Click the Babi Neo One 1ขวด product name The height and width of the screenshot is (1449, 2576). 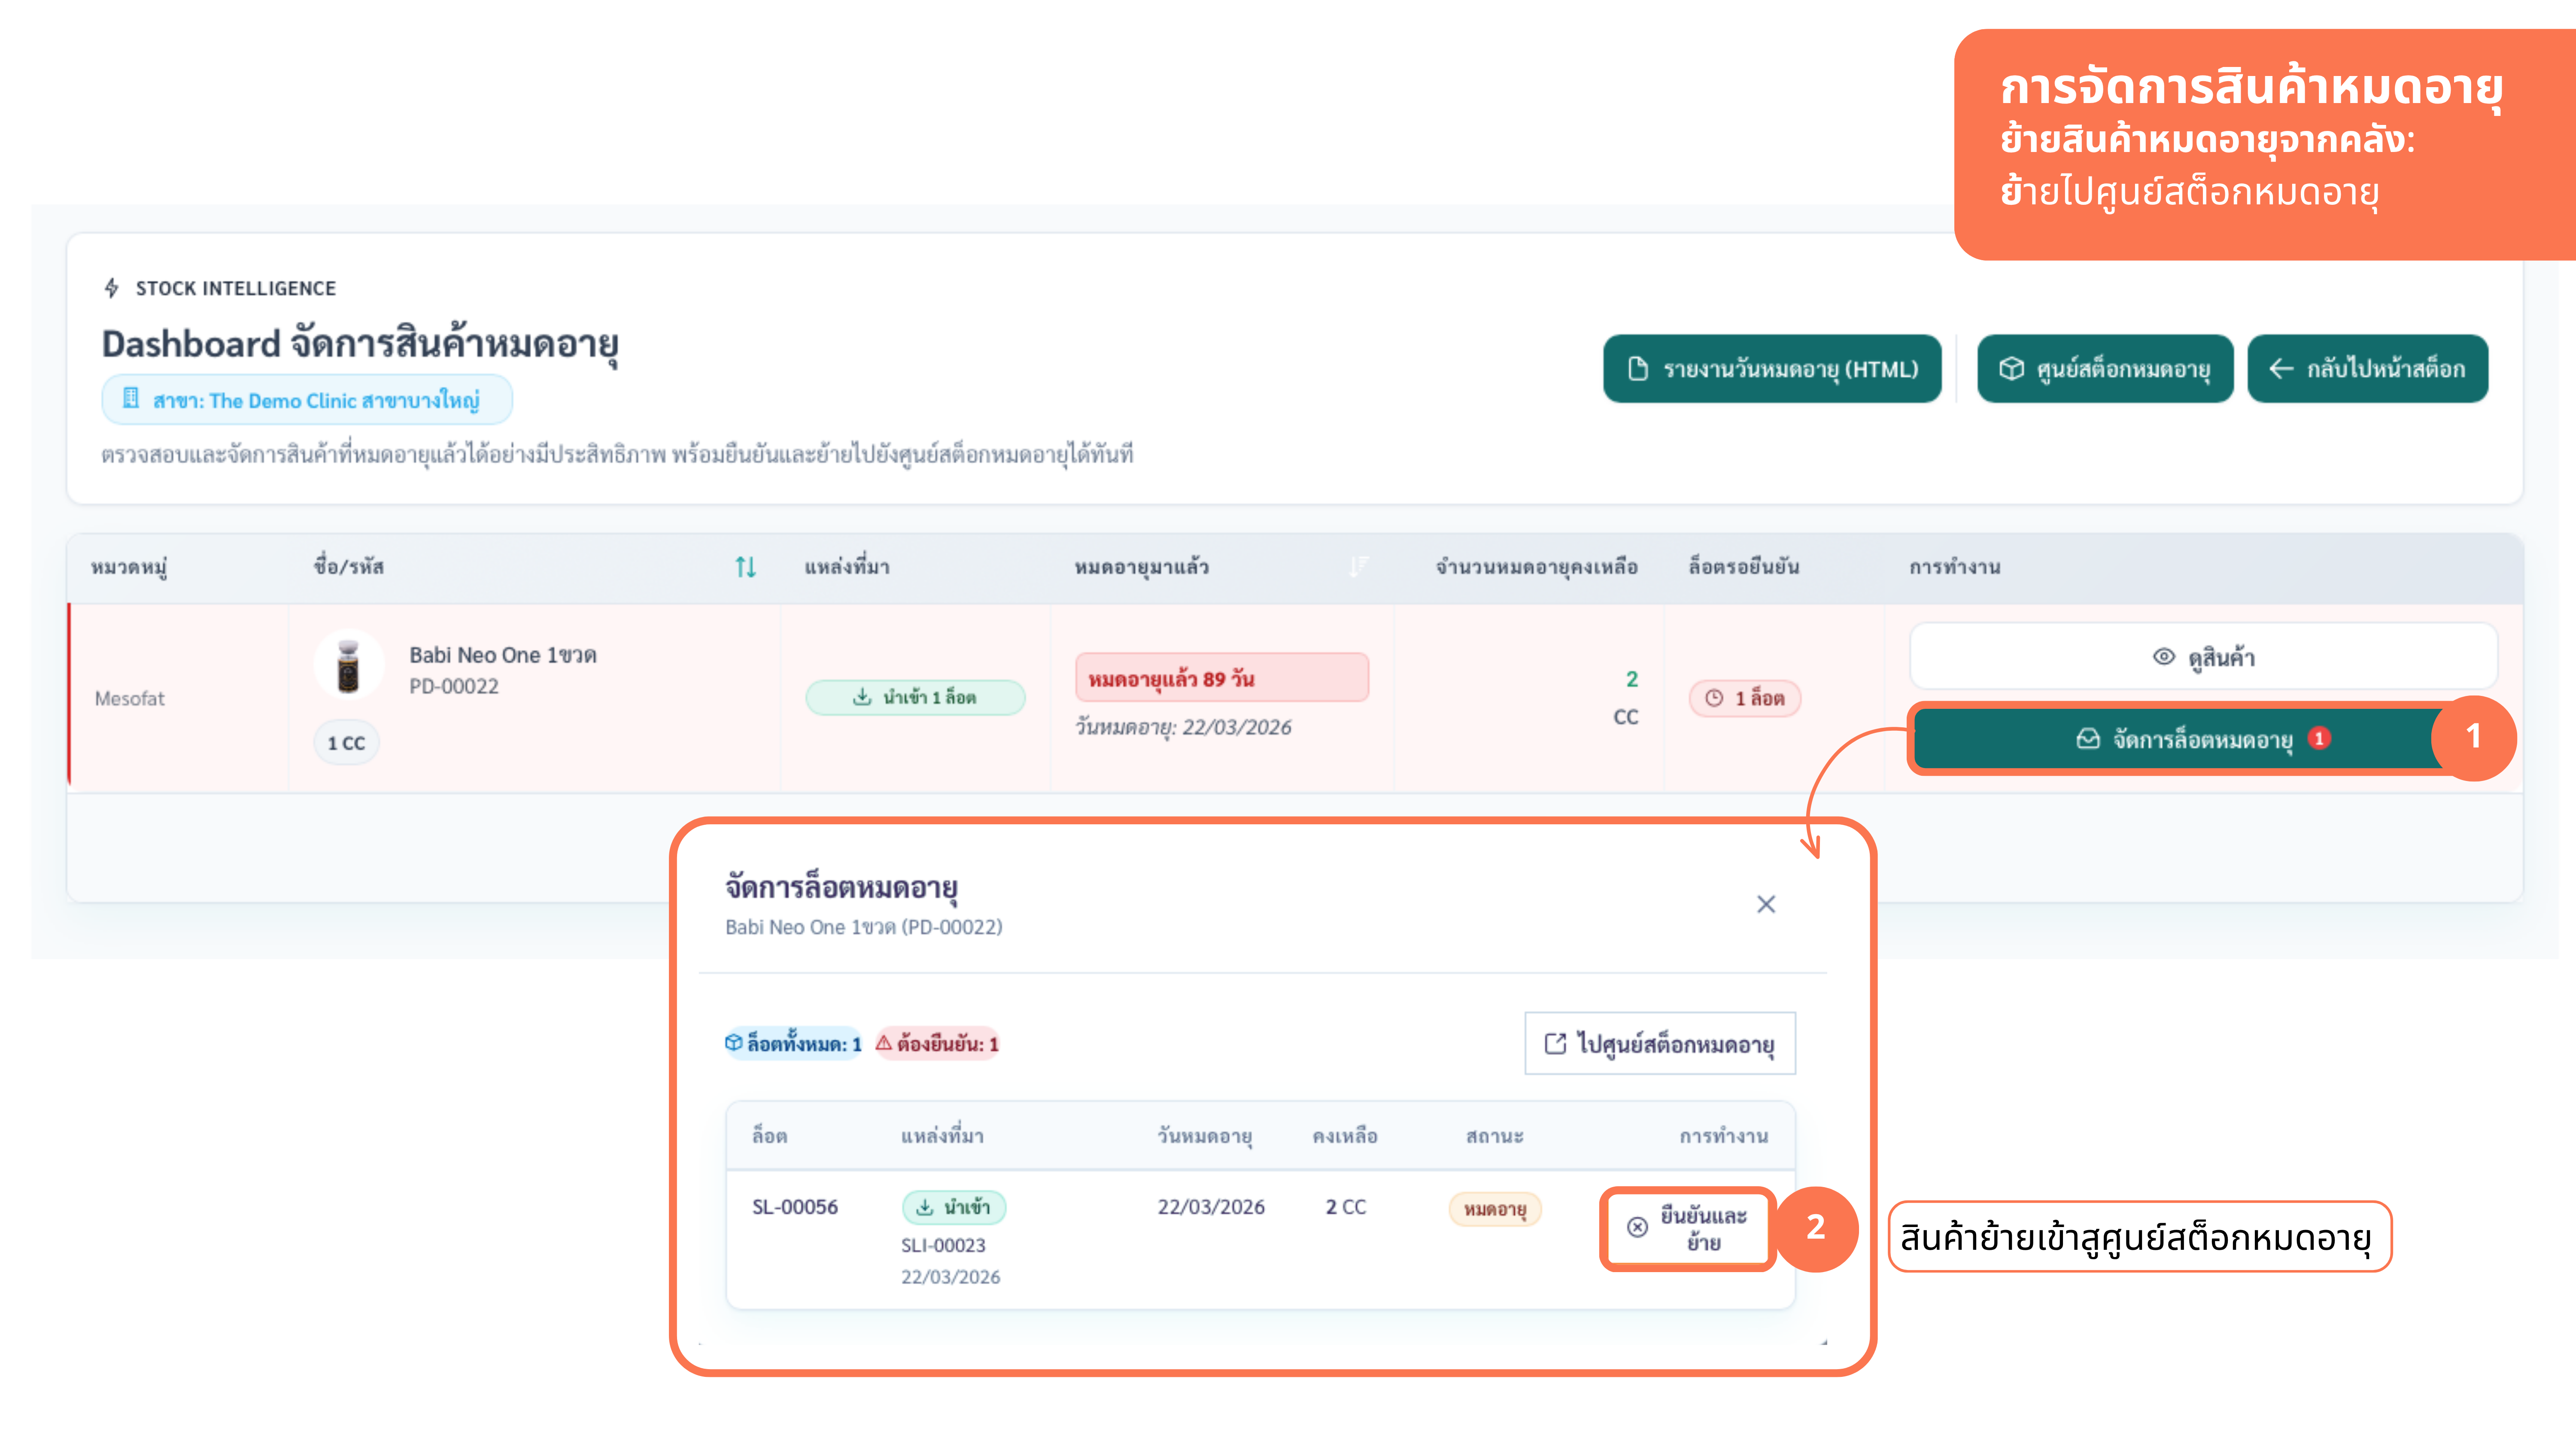coord(503,655)
